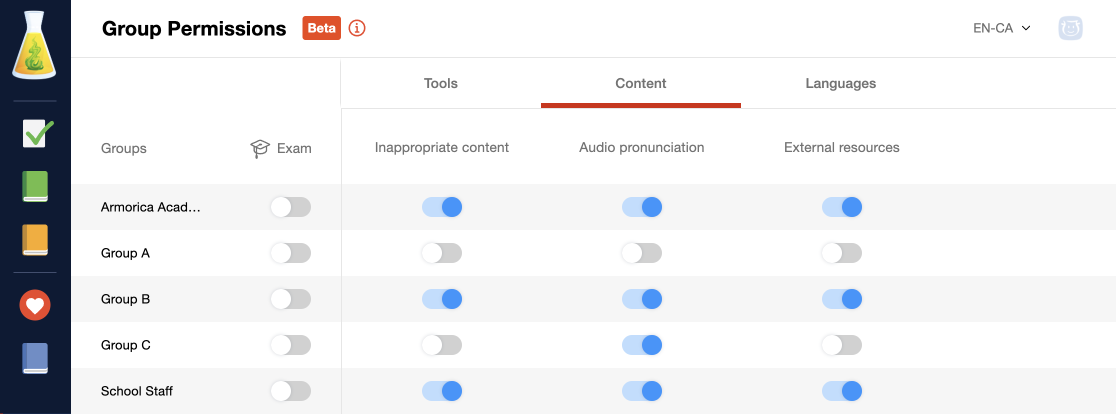Viewport: 1116px width, 414px height.
Task: Click the Beta badge
Action: click(x=322, y=28)
